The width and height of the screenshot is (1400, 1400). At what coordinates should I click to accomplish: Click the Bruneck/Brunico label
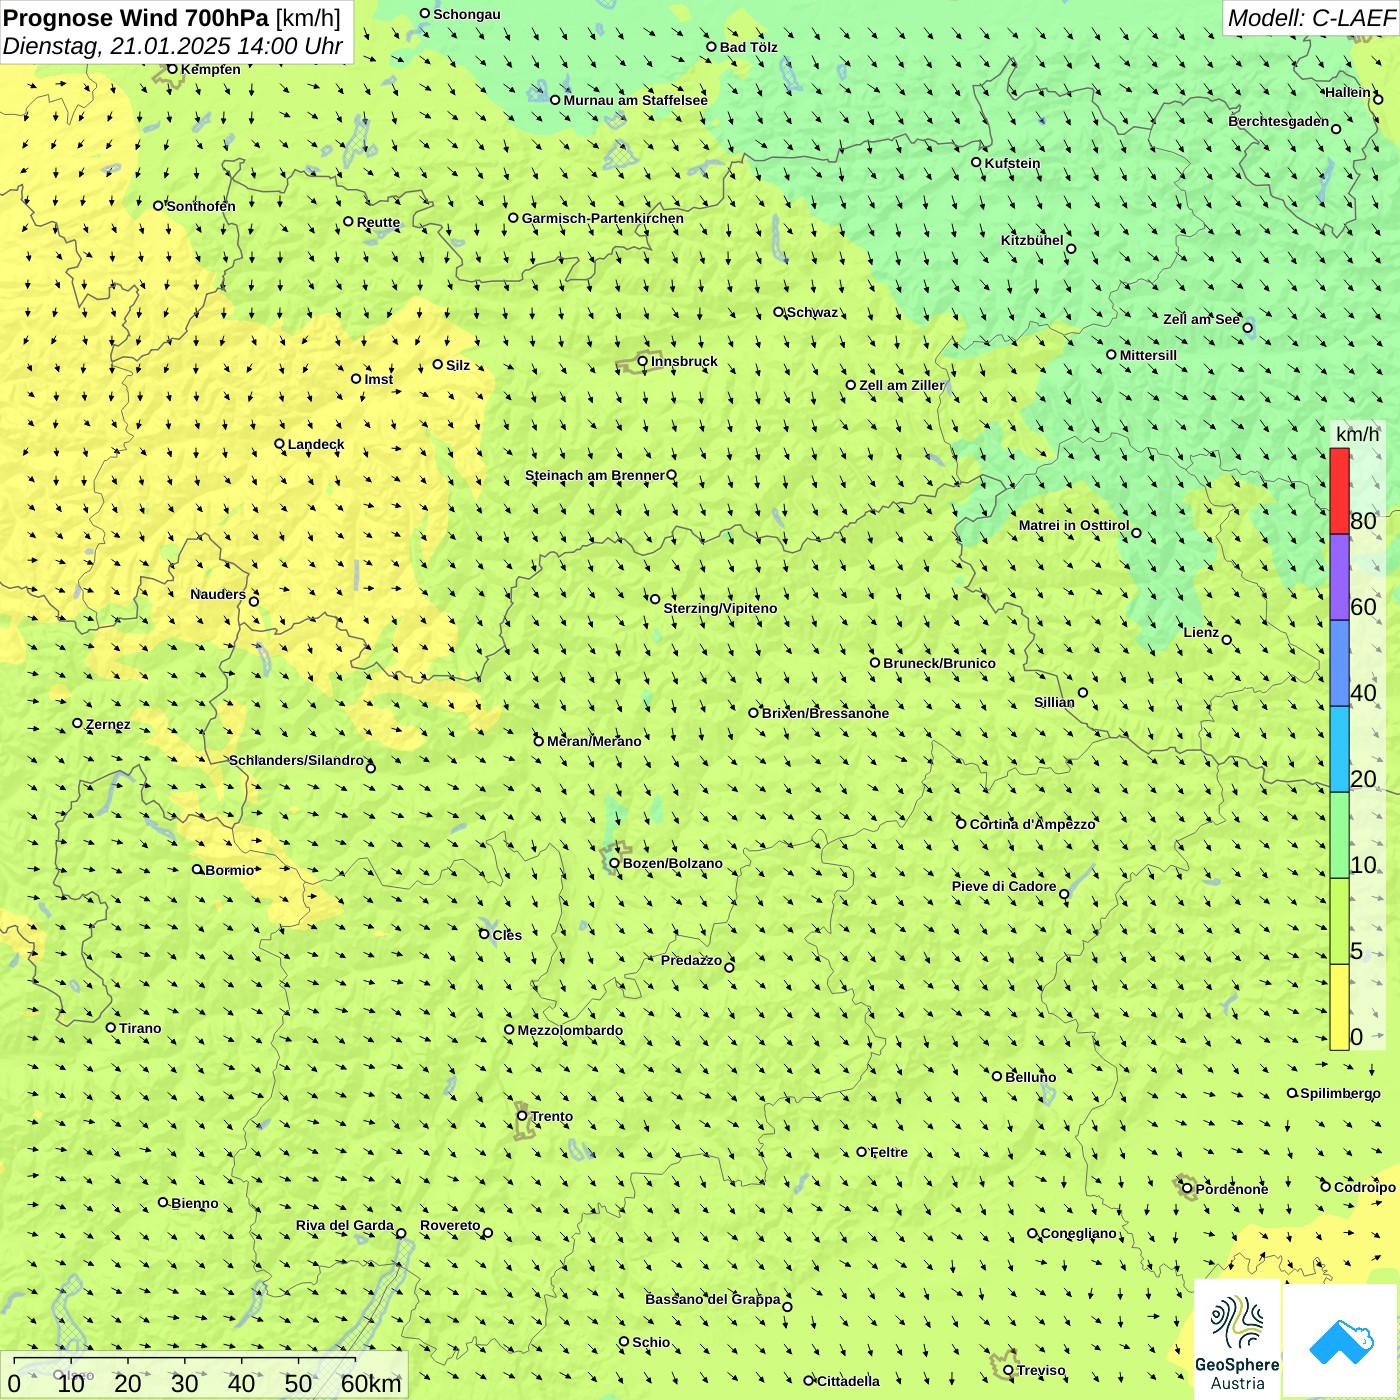click(x=939, y=663)
